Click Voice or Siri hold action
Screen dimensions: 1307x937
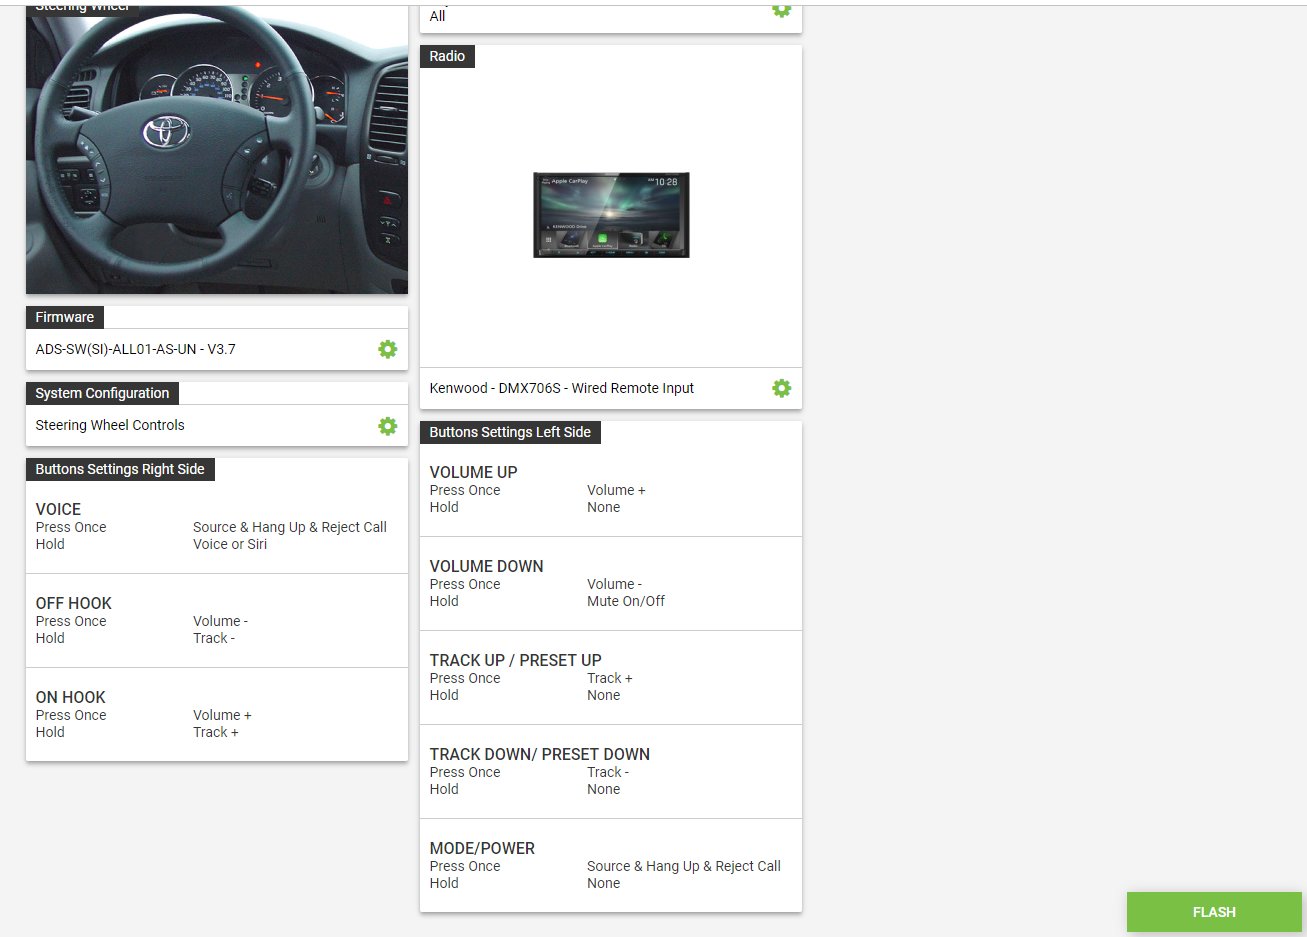click(x=230, y=544)
